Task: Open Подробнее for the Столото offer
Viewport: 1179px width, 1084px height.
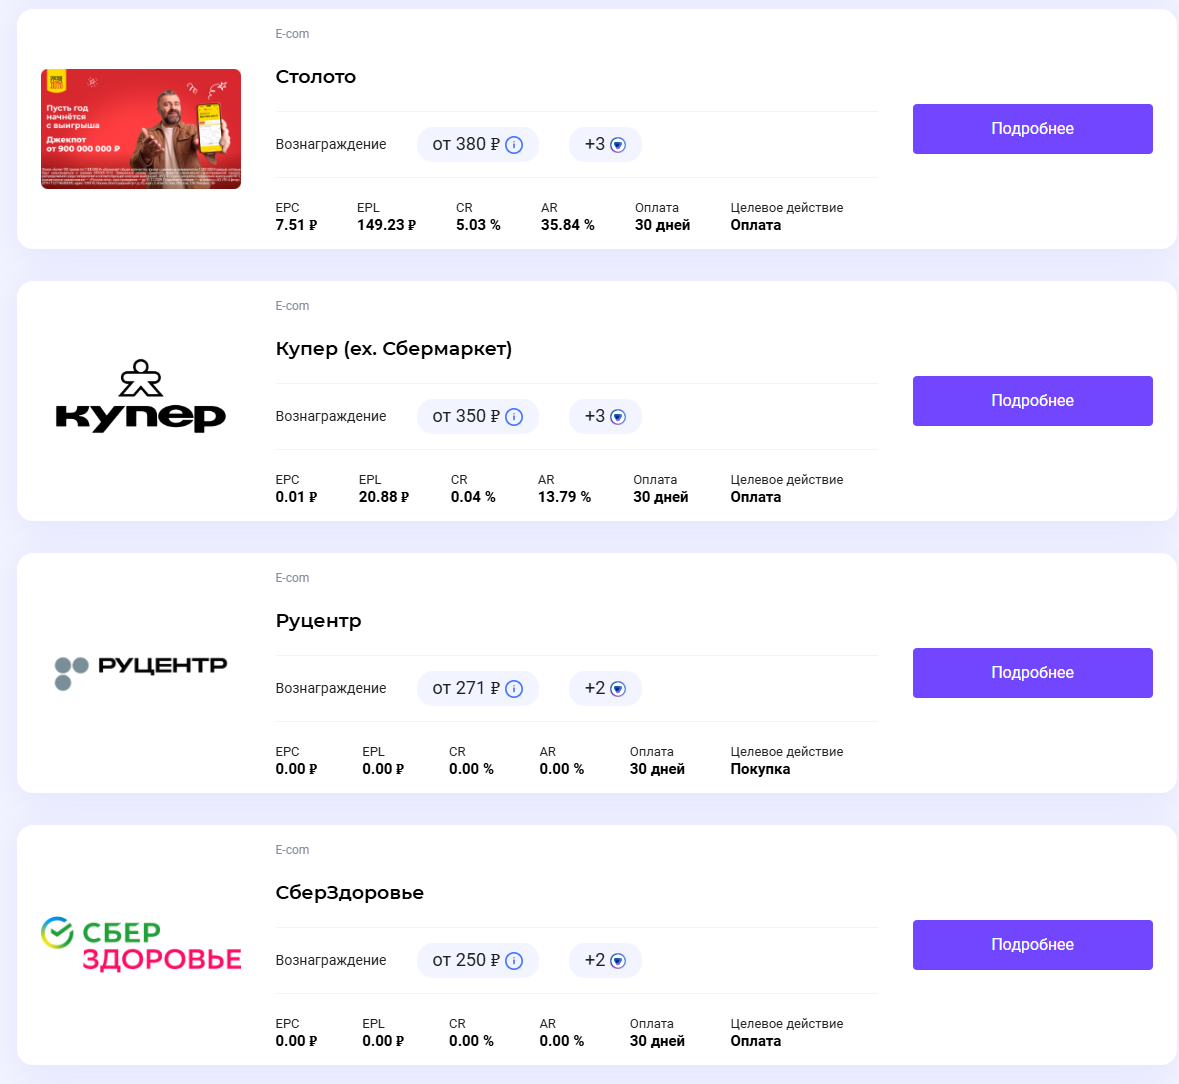Action: pos(1032,129)
